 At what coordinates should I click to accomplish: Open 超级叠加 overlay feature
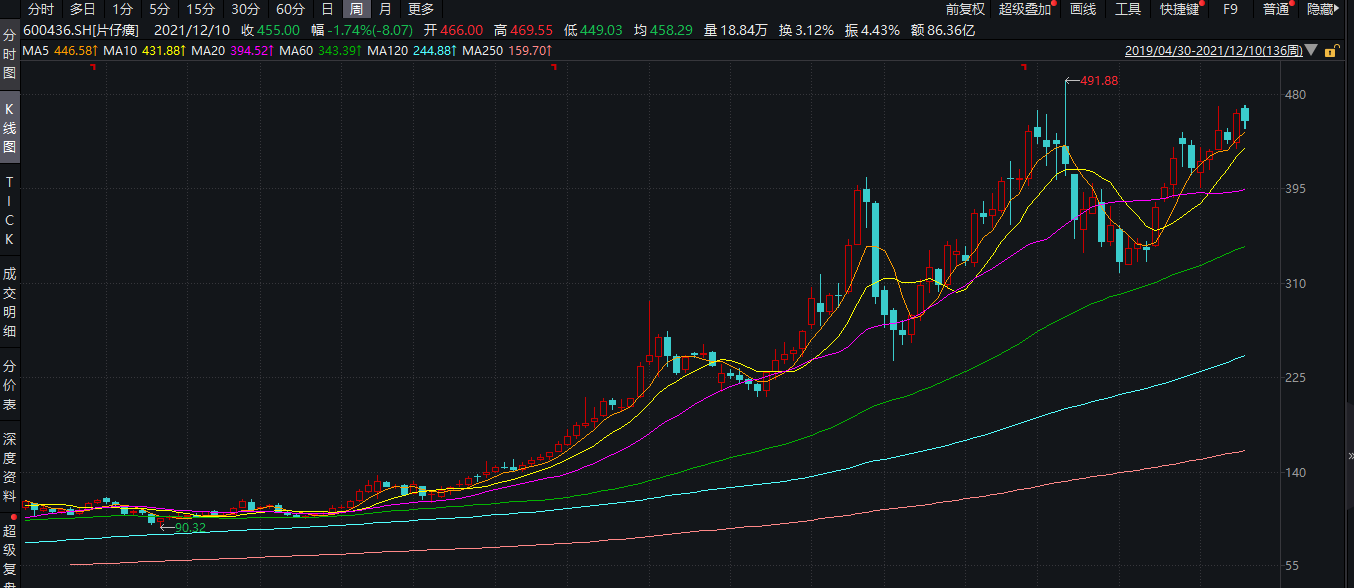(1026, 9)
